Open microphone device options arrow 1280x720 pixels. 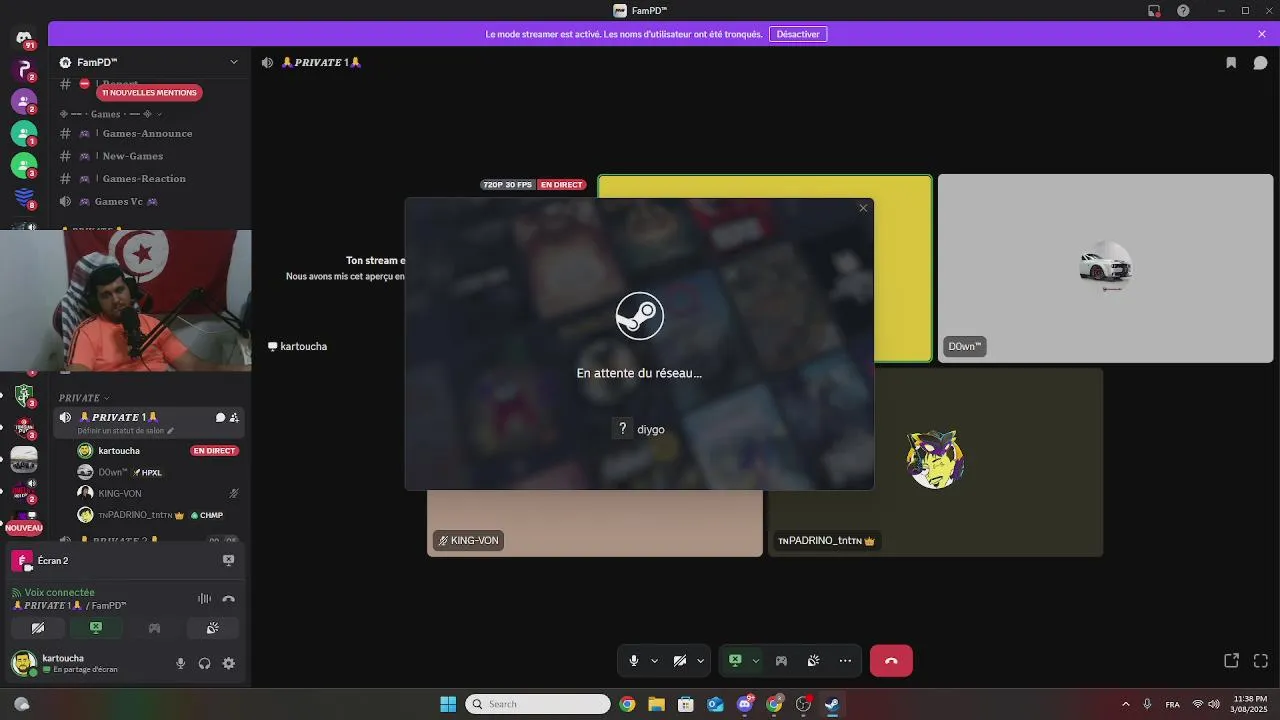click(x=655, y=661)
